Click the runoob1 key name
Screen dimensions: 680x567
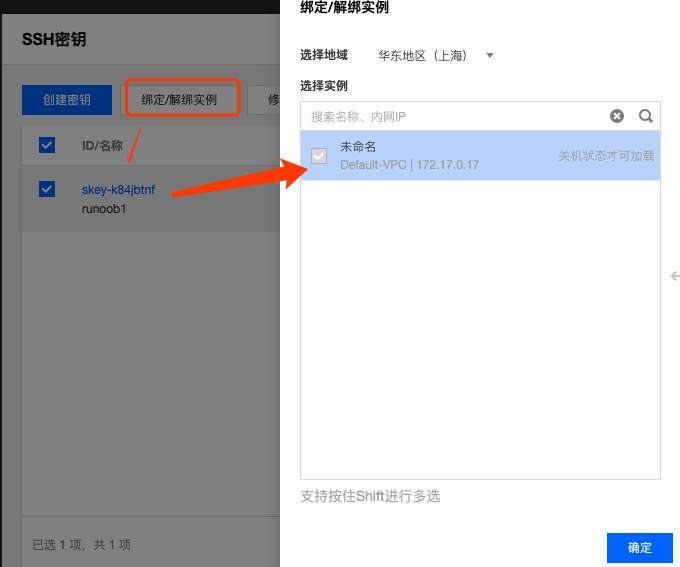point(104,209)
